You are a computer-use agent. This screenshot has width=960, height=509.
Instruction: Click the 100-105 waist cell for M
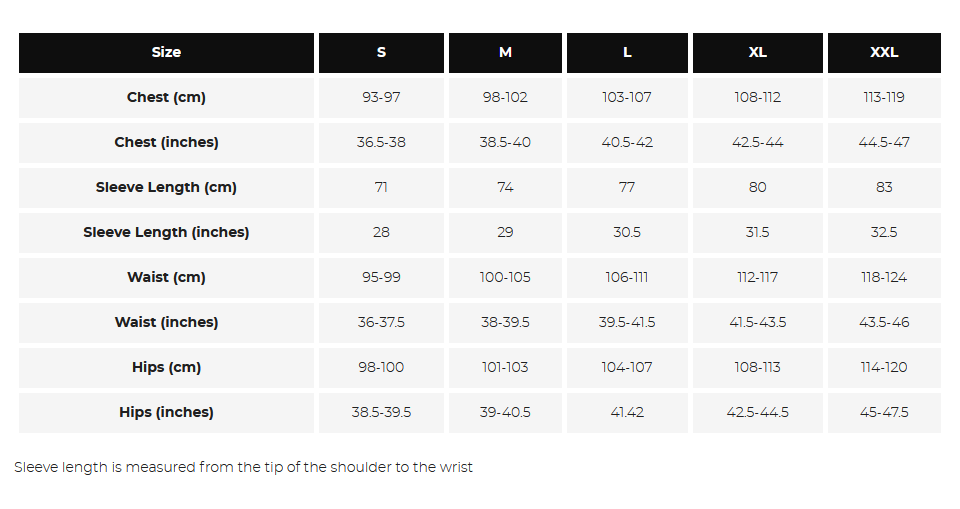pos(505,278)
